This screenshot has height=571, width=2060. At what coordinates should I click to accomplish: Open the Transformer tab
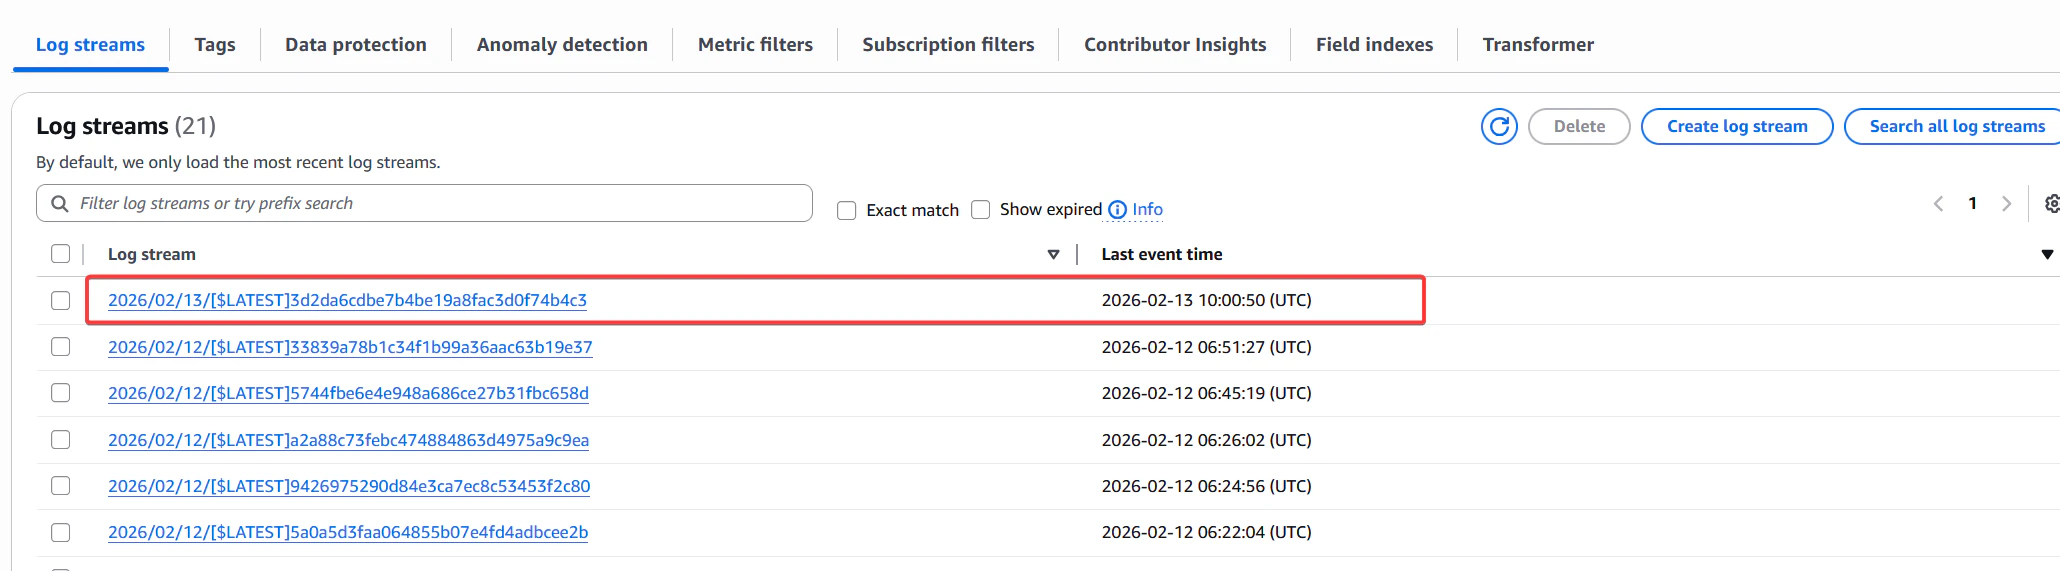1538,45
